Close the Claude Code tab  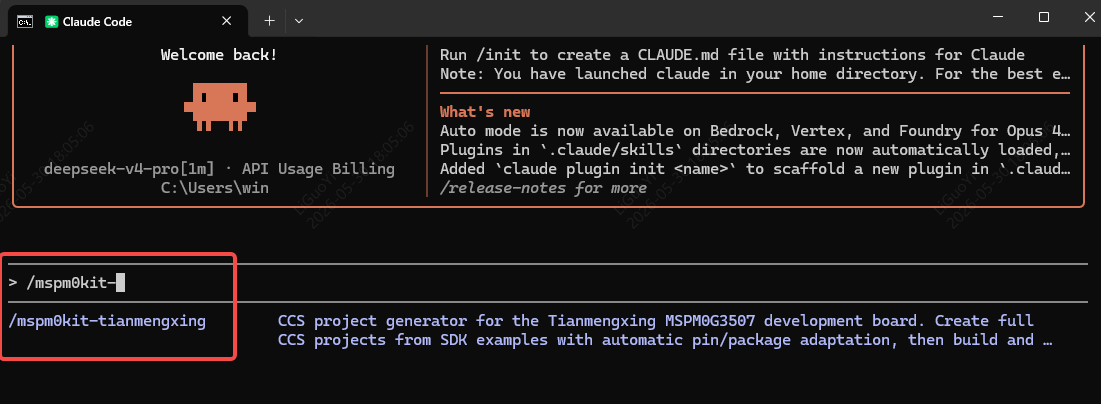[227, 21]
